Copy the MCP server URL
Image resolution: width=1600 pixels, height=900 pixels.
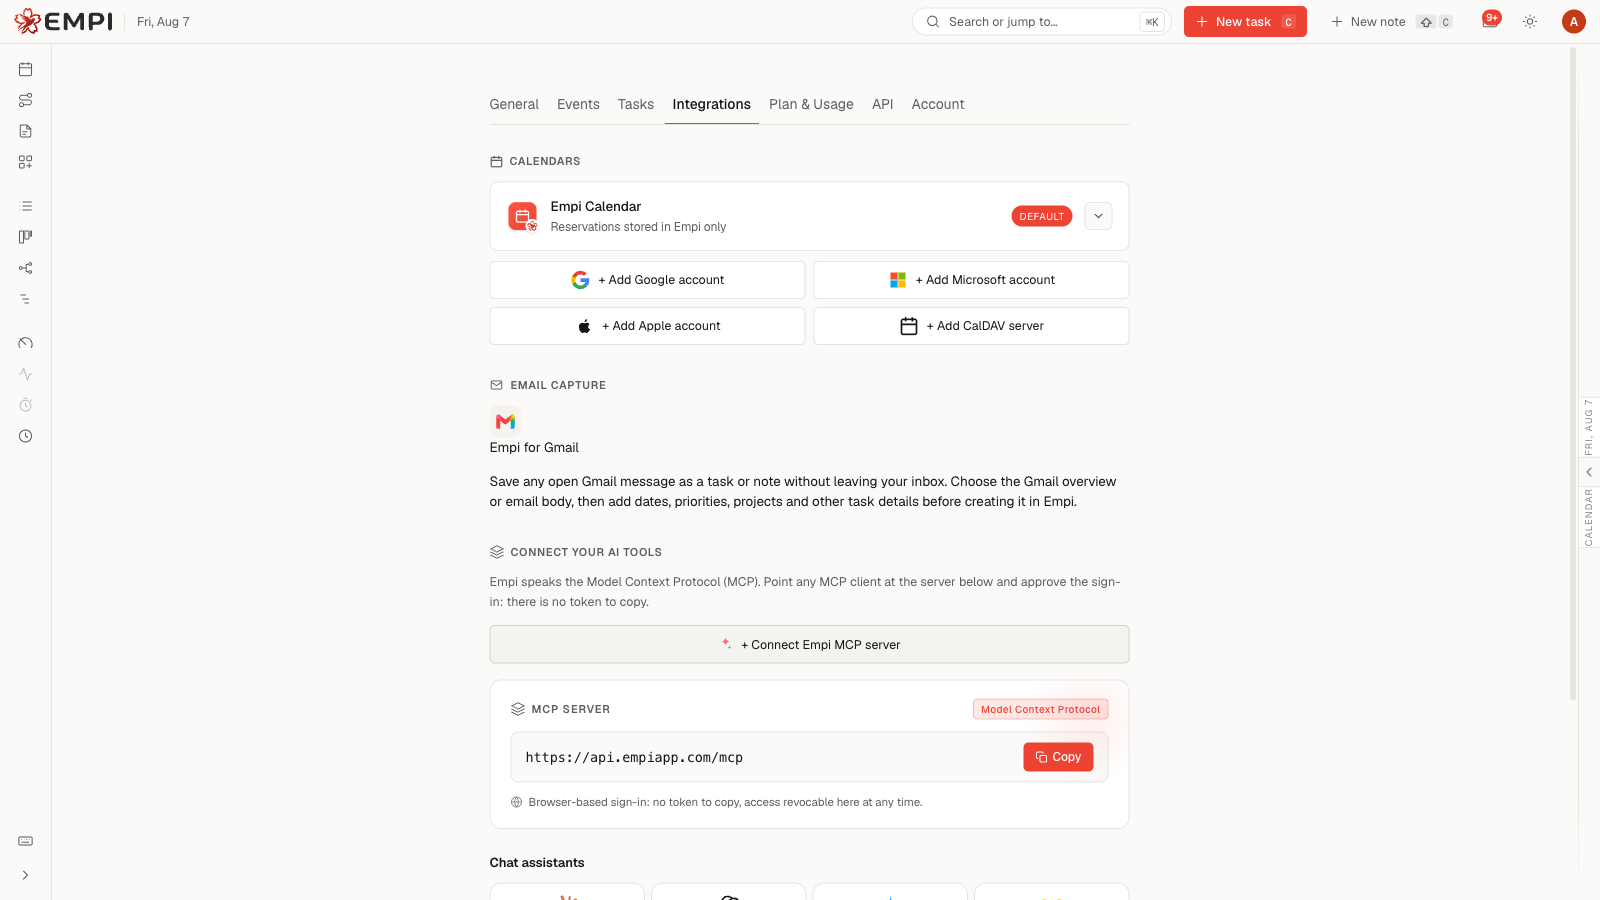pyautogui.click(x=1058, y=757)
